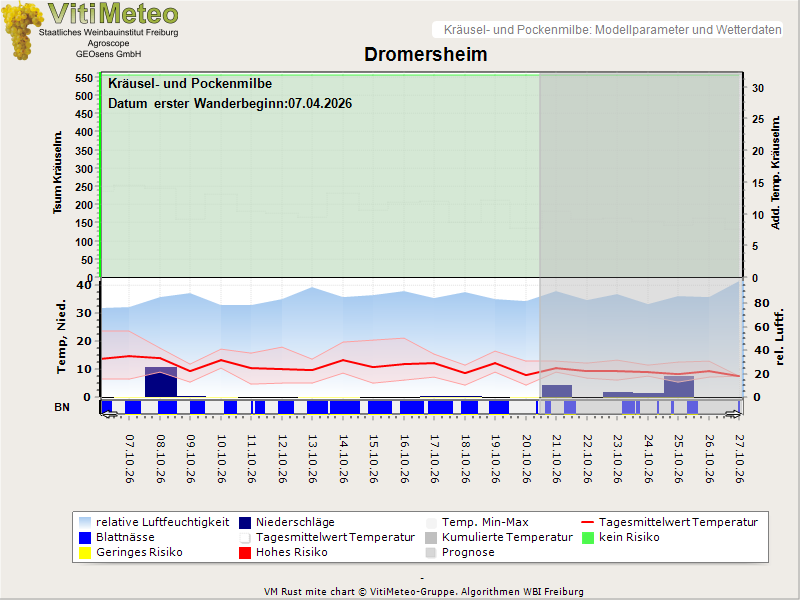Click the blue Blattnässe legend swatch
The height and width of the screenshot is (600, 800).
(x=85, y=537)
